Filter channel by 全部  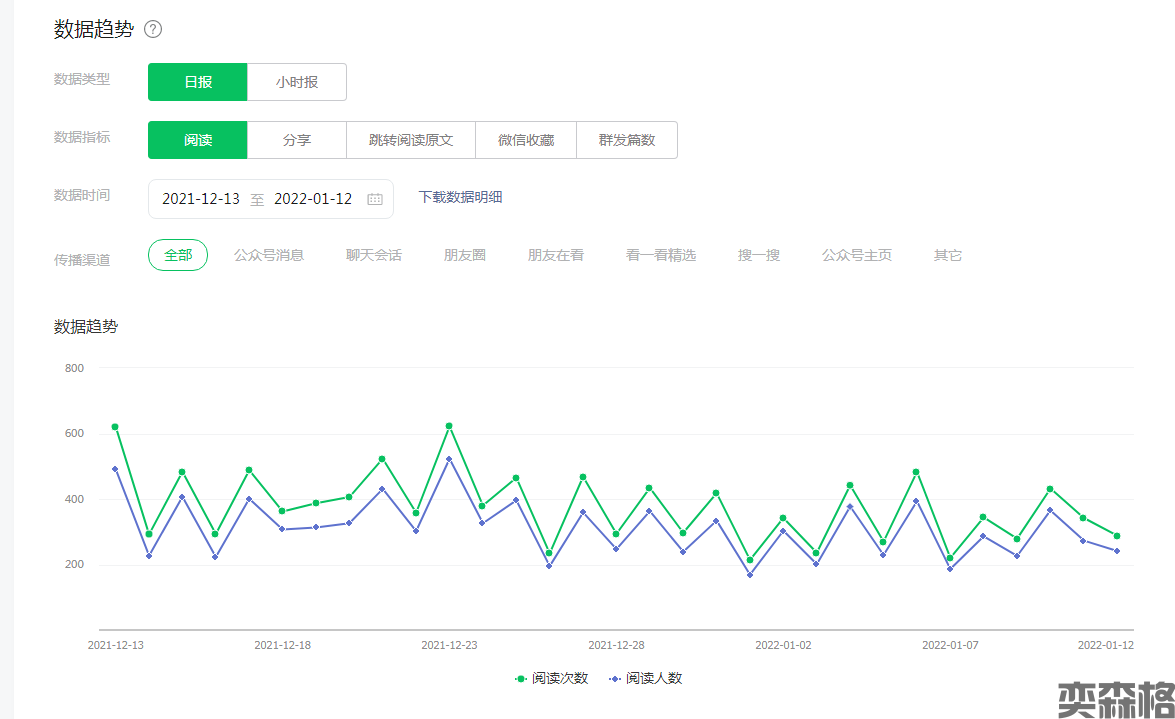click(178, 255)
